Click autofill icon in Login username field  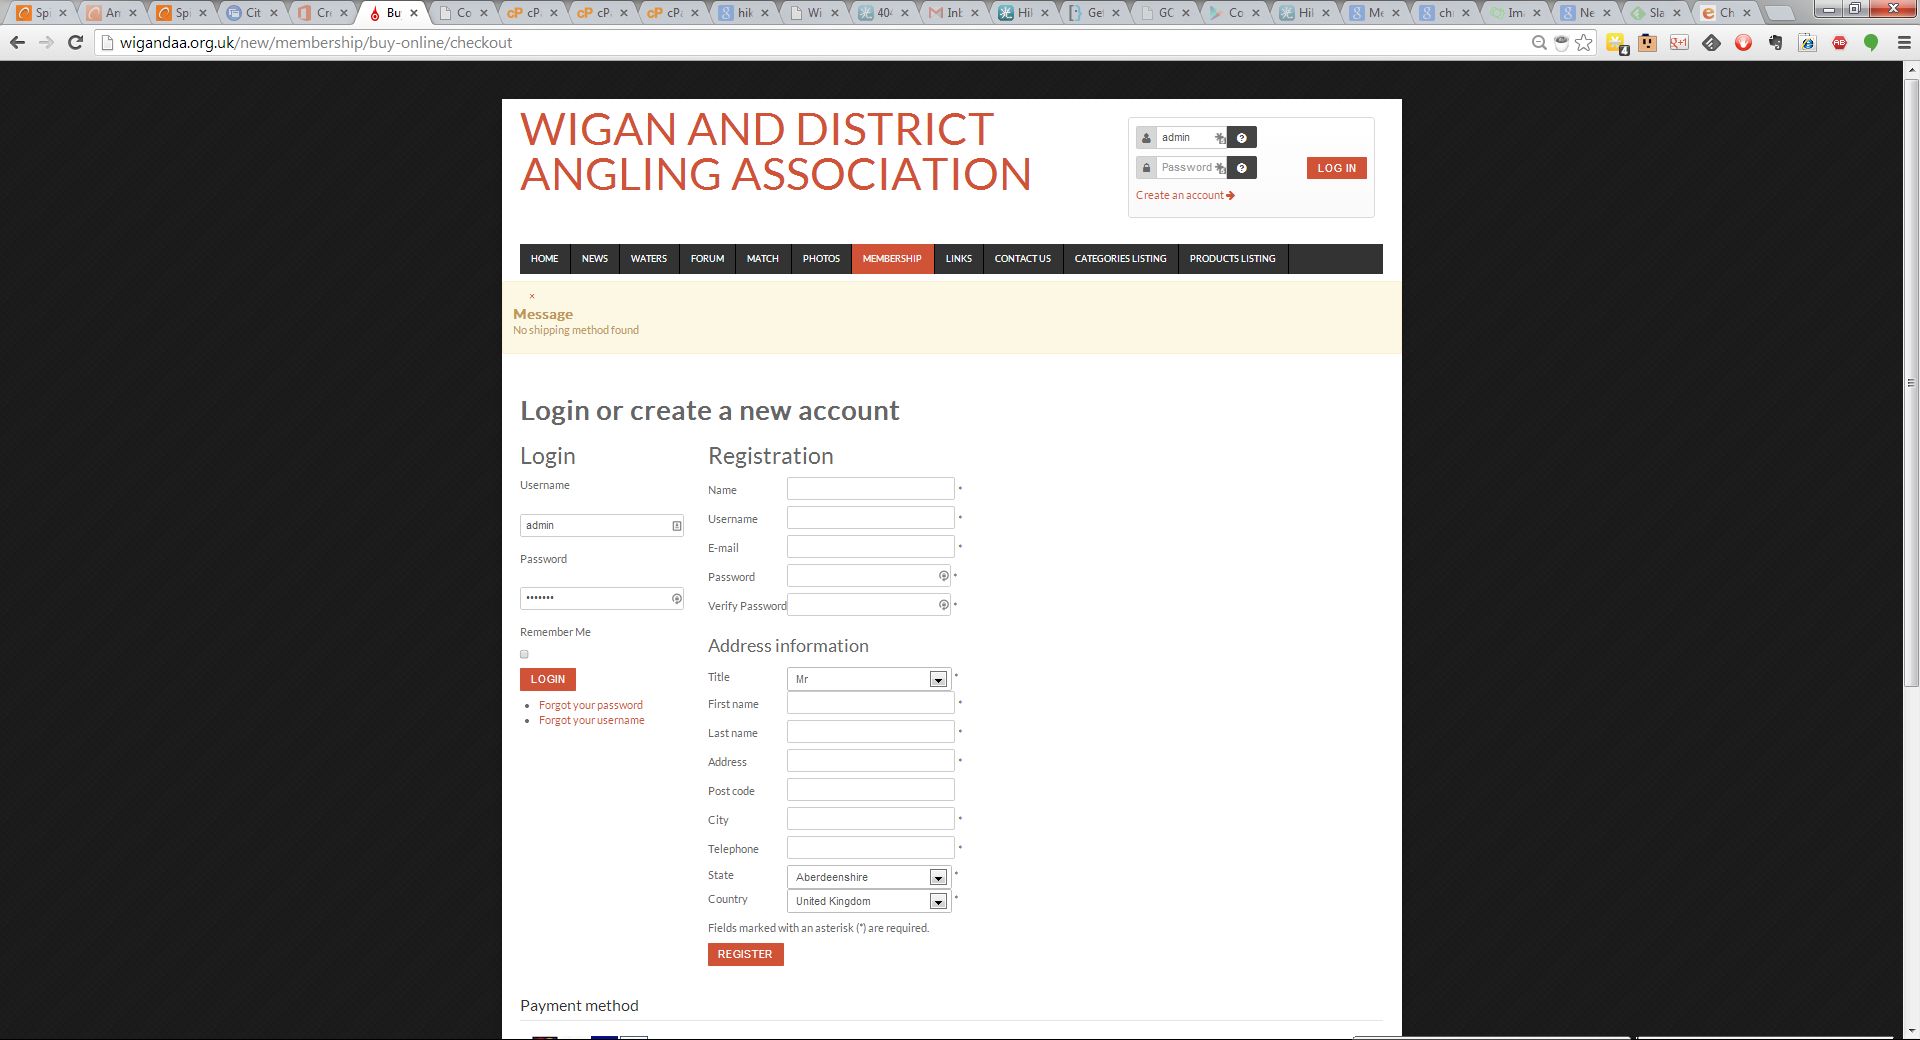click(x=677, y=526)
